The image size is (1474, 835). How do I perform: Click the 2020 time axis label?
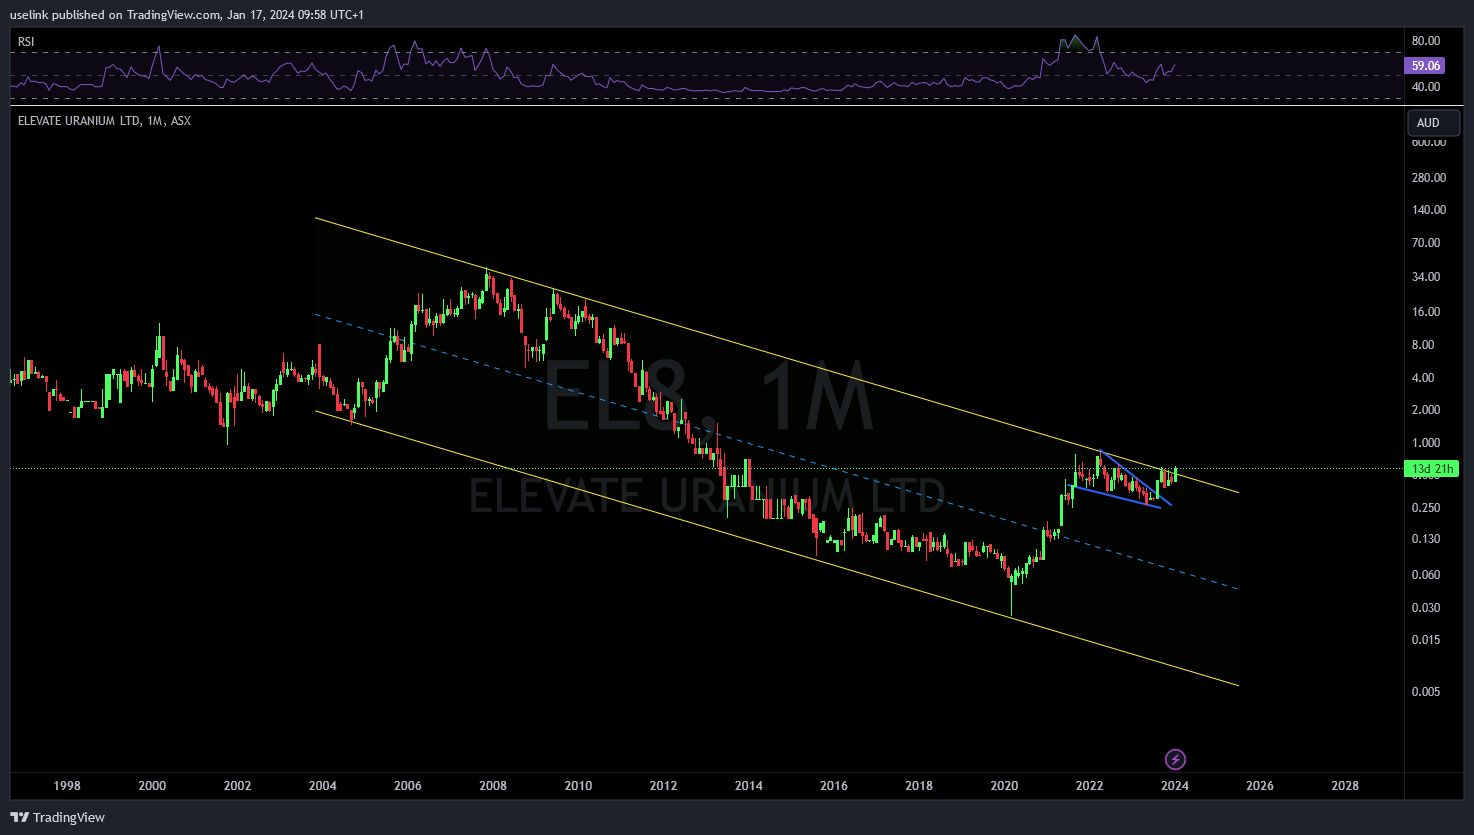pyautogui.click(x=1004, y=786)
